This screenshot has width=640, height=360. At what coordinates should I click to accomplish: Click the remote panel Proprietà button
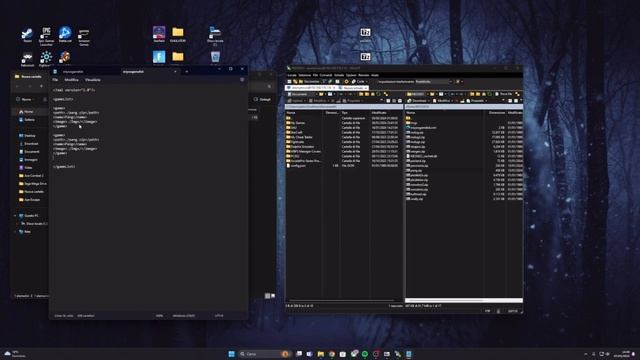477,101
